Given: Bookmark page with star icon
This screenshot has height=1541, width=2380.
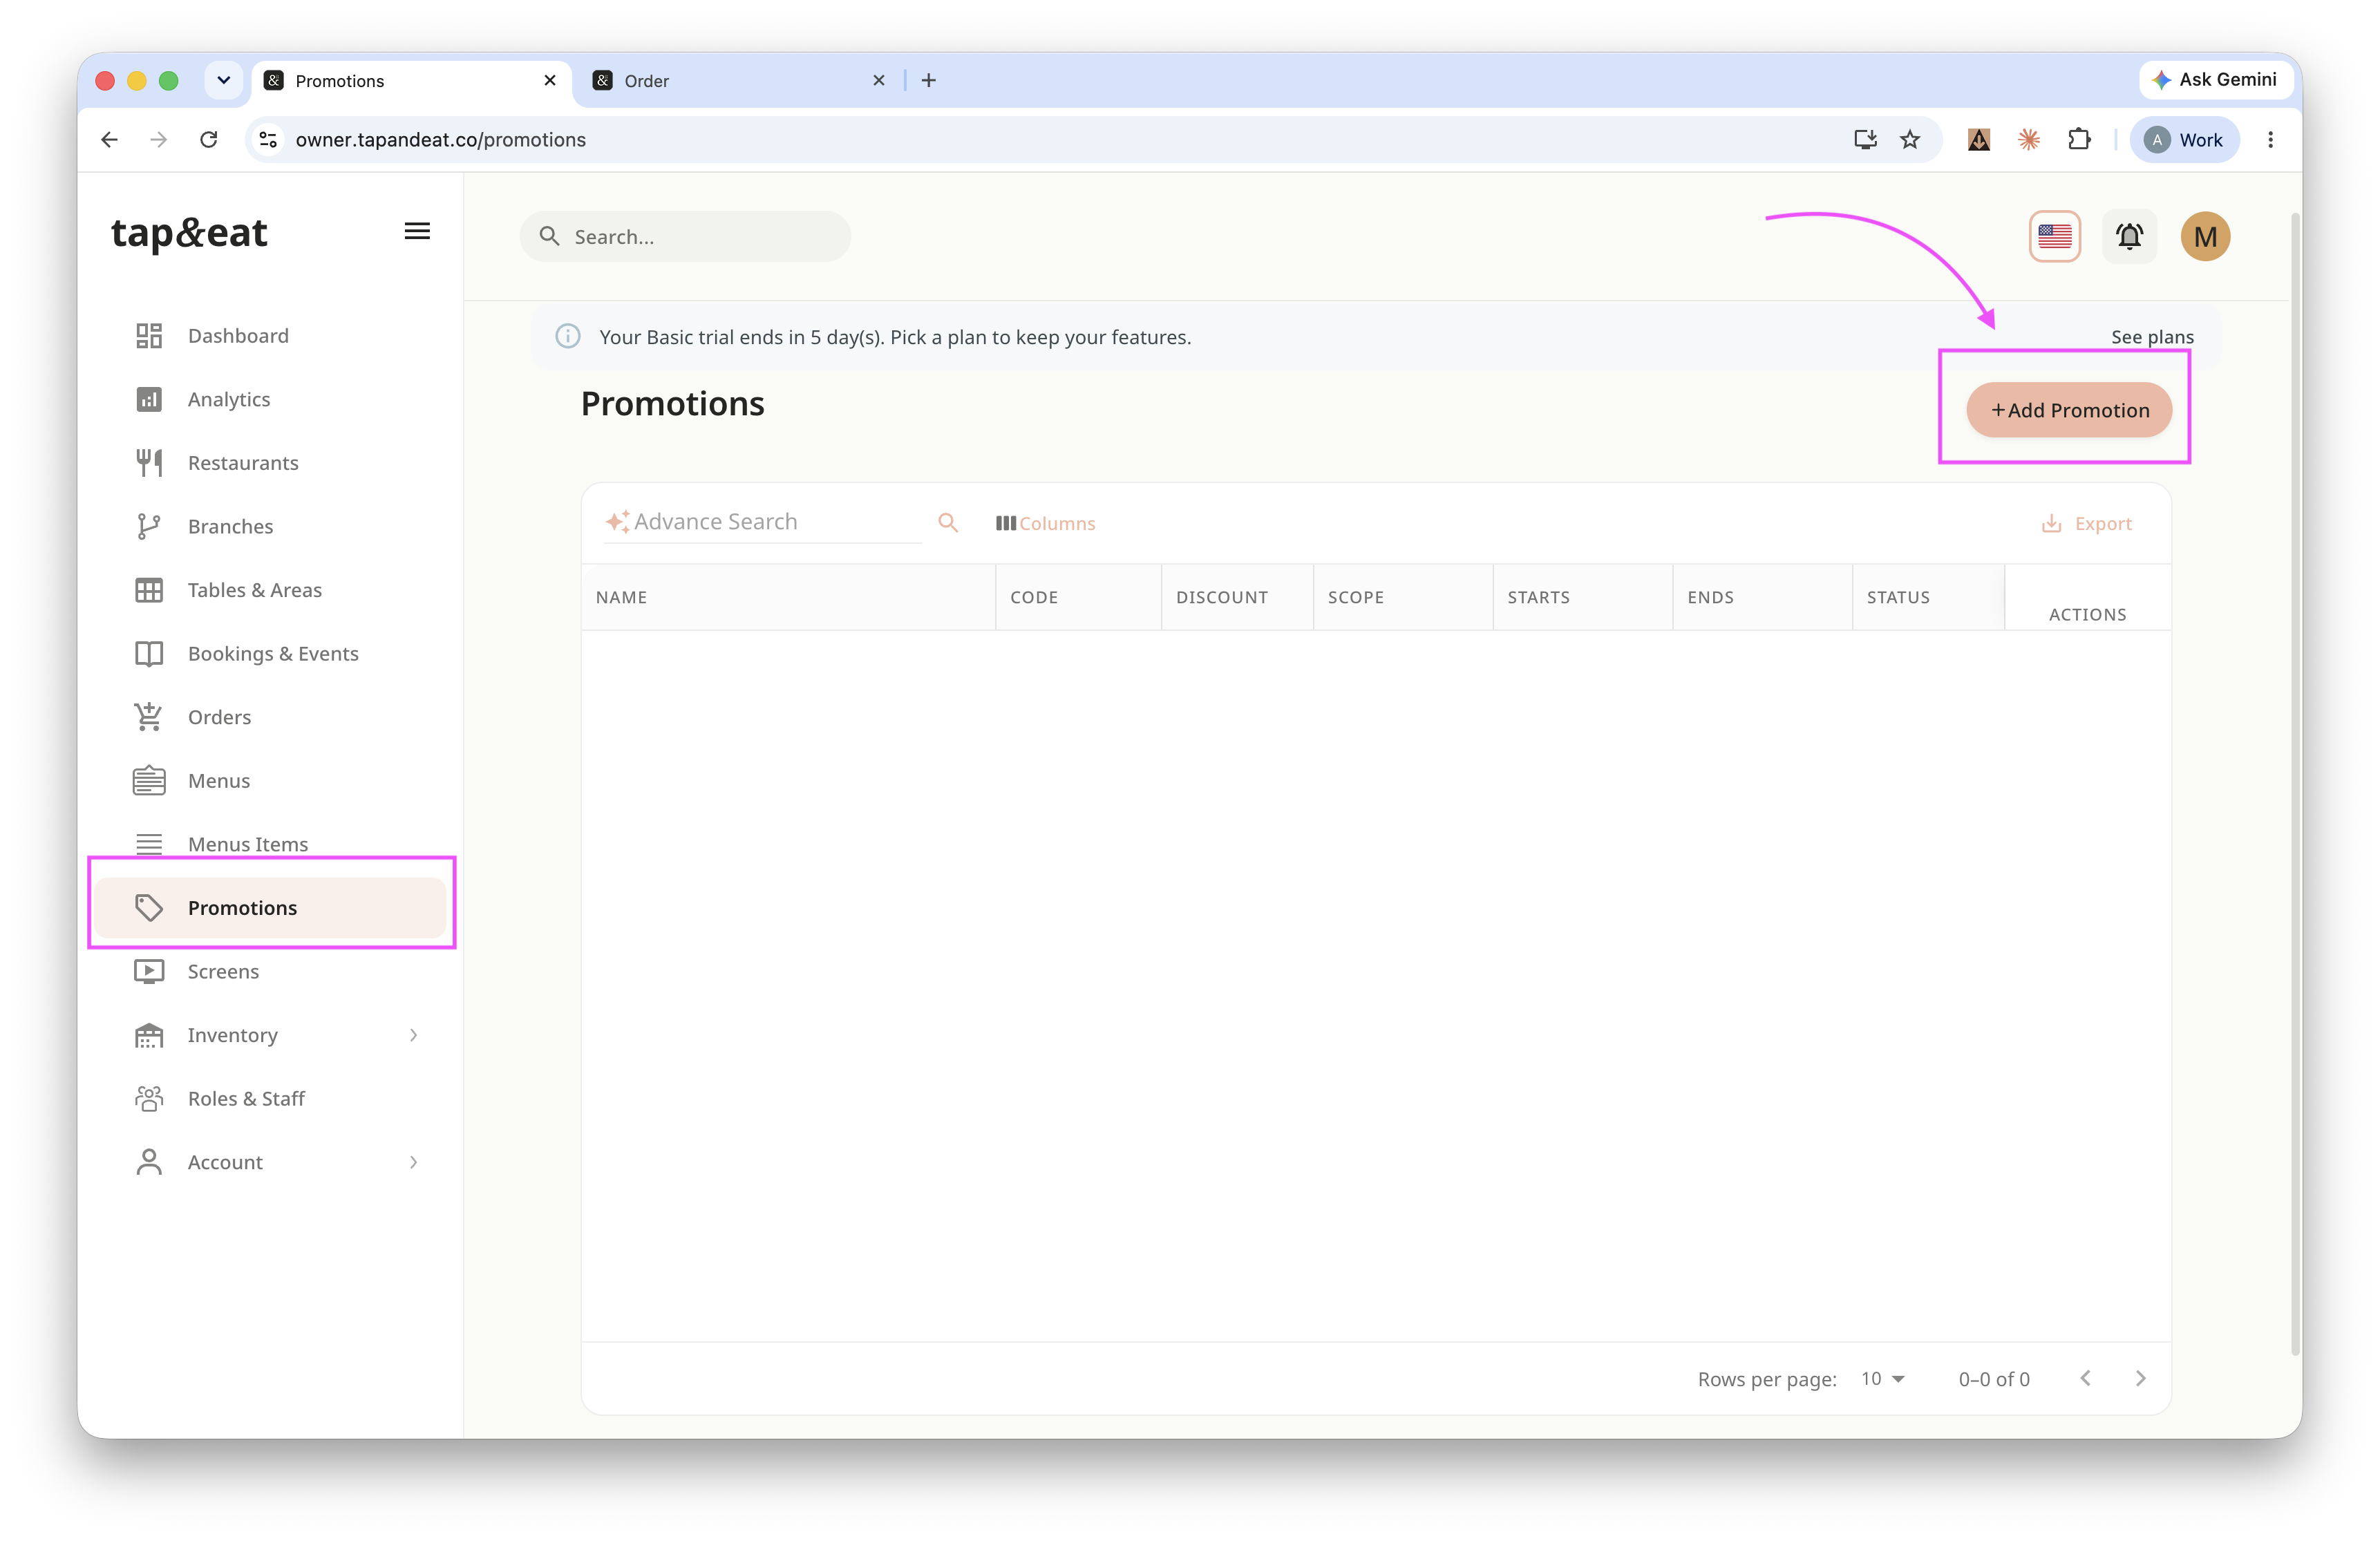Looking at the screenshot, I should tap(1910, 139).
